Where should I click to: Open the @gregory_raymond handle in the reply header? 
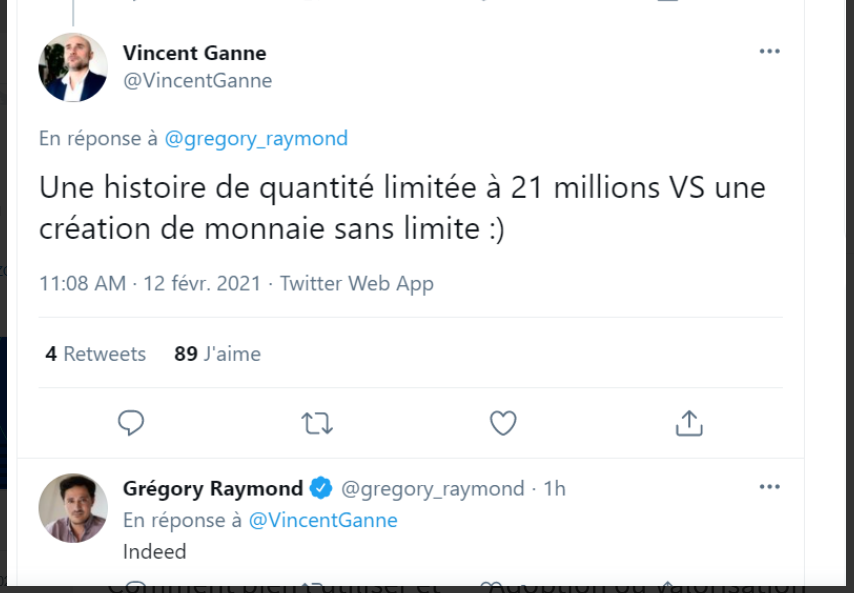click(x=433, y=488)
